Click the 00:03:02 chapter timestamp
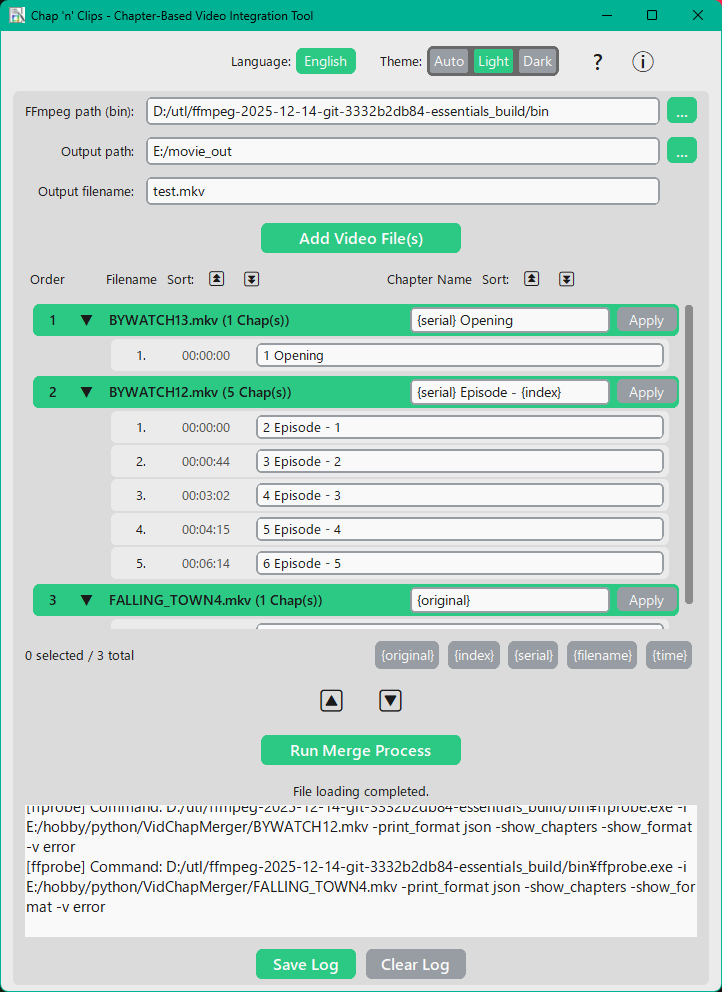Screen dimensions: 722x992 tap(206, 495)
